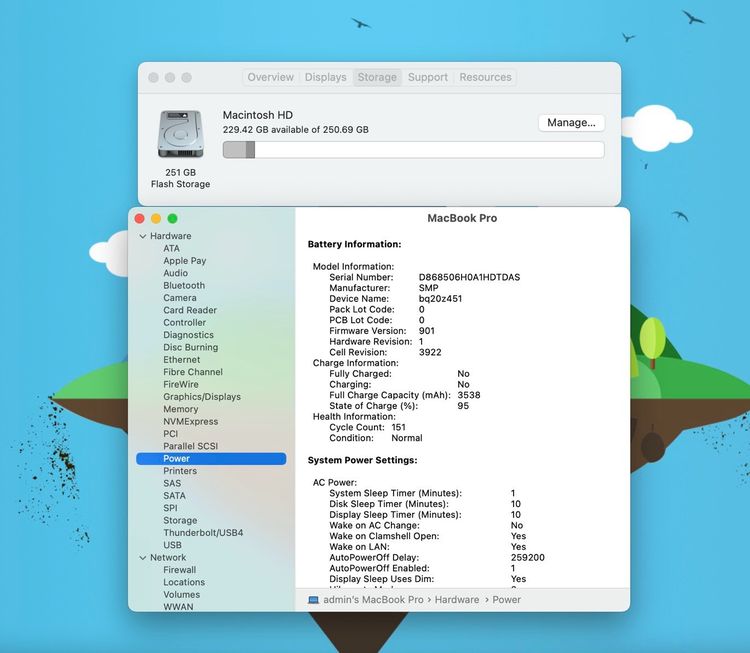Select USB in the sidebar
The width and height of the screenshot is (750, 653).
pos(172,545)
